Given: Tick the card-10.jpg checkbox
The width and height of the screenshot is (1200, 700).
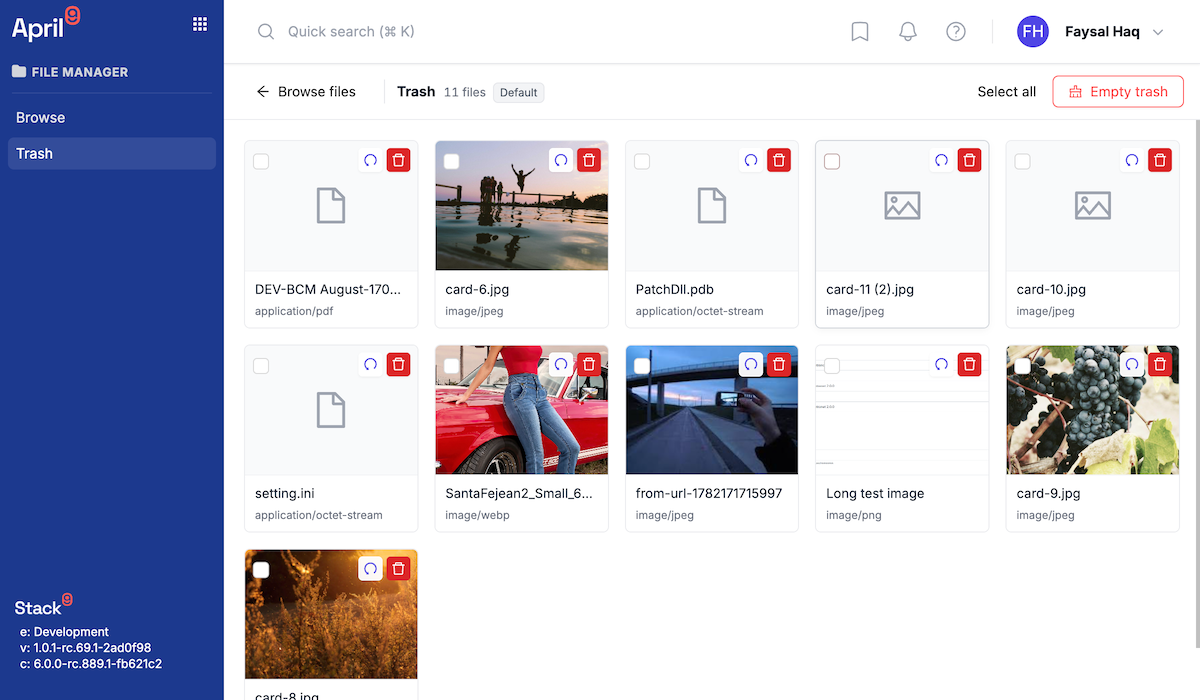Looking at the screenshot, I should pos(1022,161).
